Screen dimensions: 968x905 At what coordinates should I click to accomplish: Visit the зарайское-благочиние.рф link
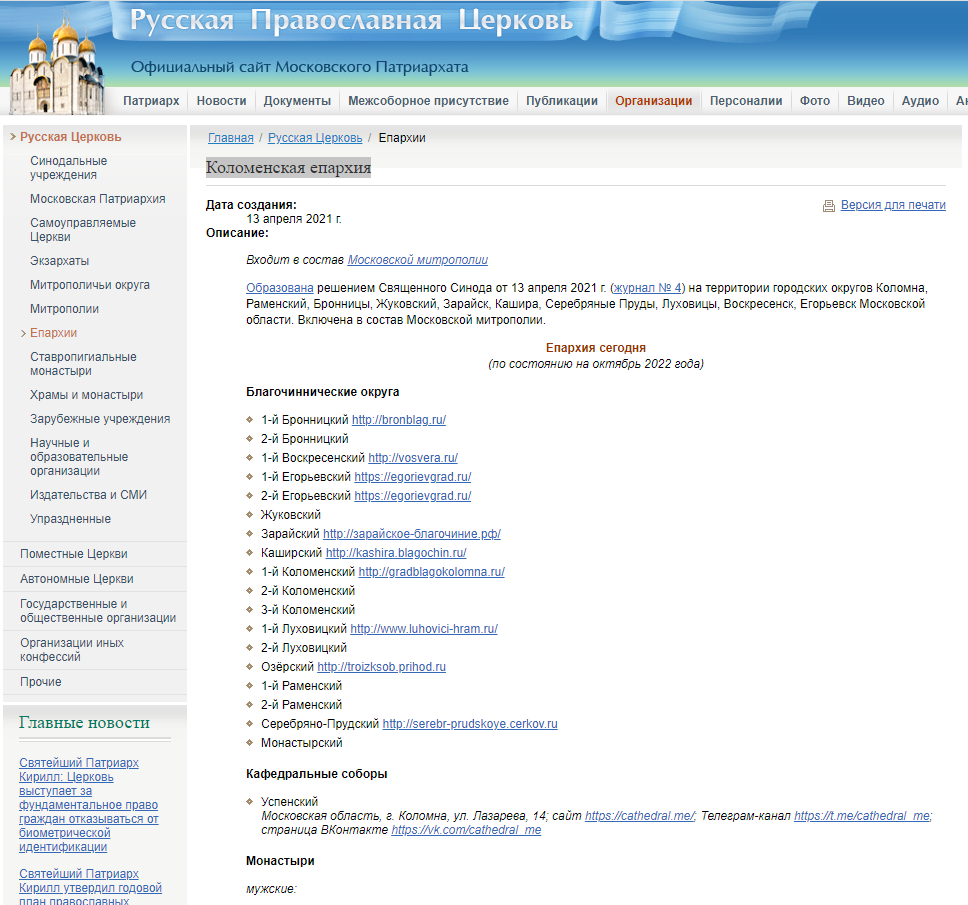coord(412,534)
